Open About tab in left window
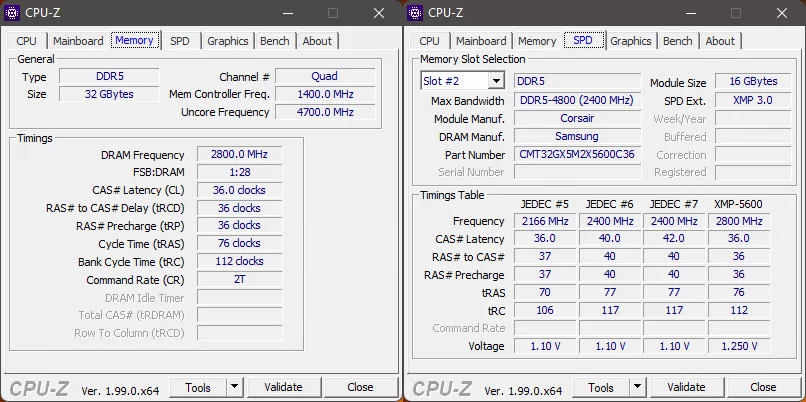Screen dimensions: 806x402 point(317,41)
